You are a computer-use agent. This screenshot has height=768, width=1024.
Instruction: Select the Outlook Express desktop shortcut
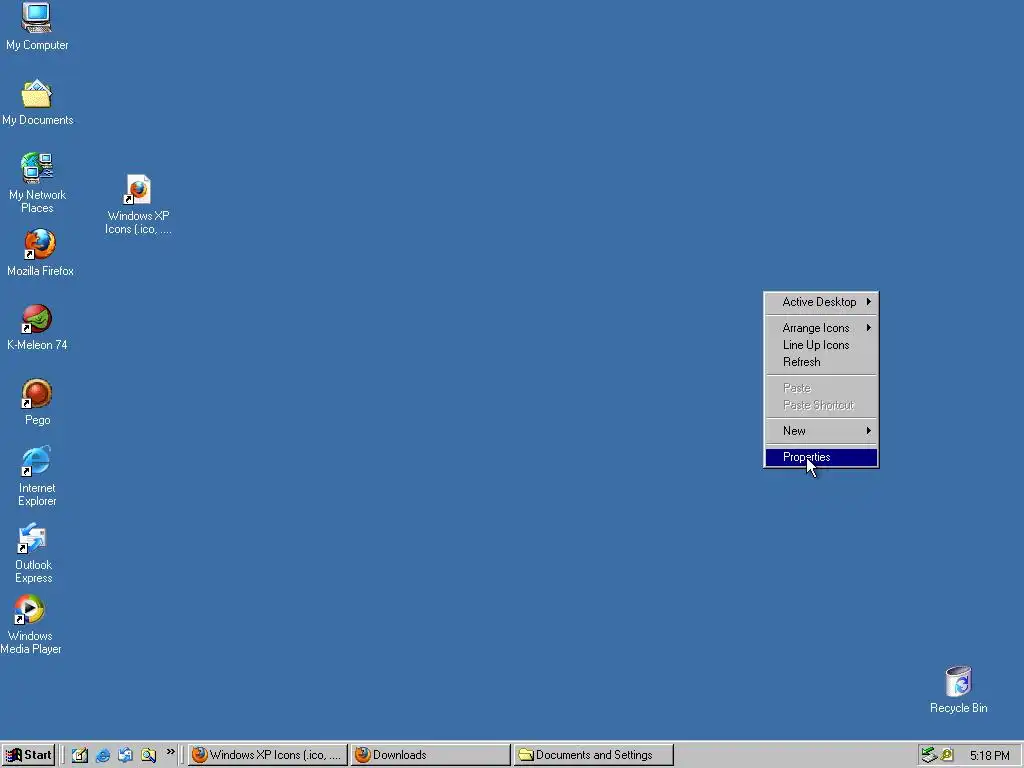tap(33, 553)
